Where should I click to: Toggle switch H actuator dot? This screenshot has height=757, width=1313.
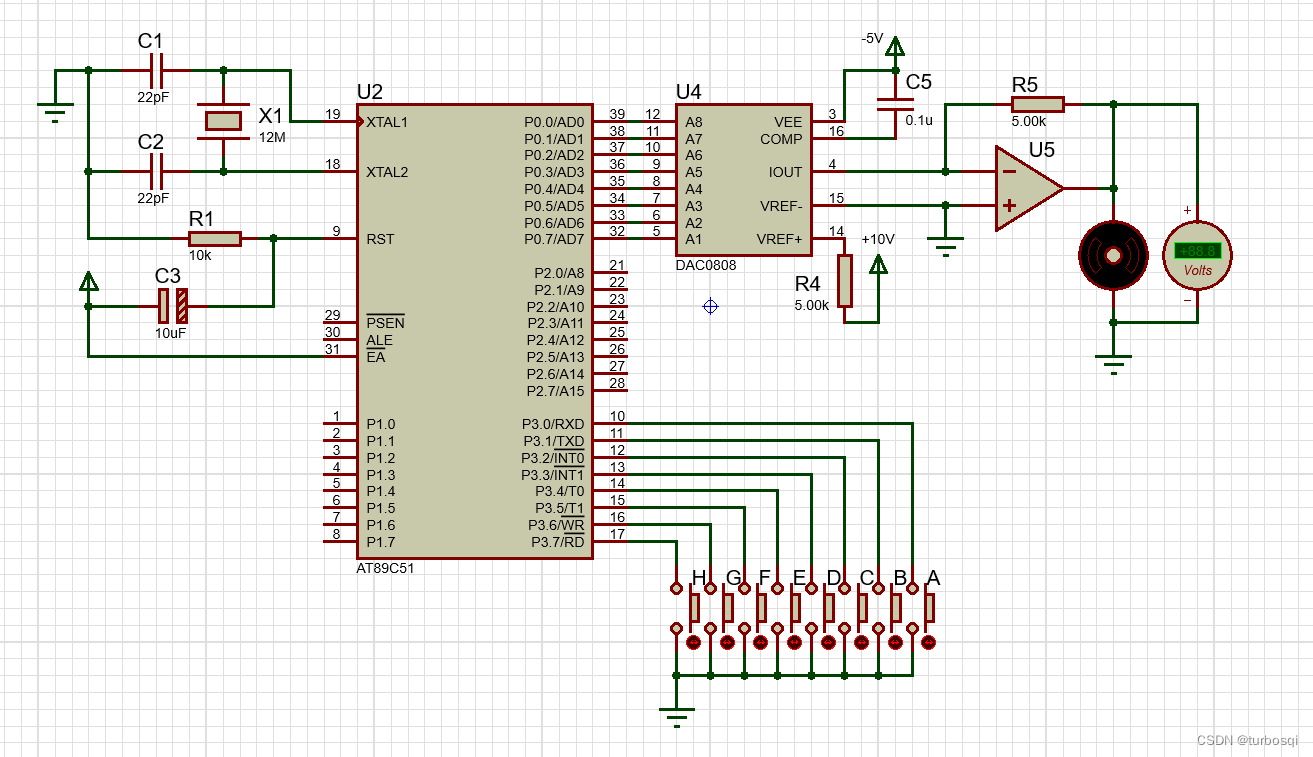click(693, 642)
